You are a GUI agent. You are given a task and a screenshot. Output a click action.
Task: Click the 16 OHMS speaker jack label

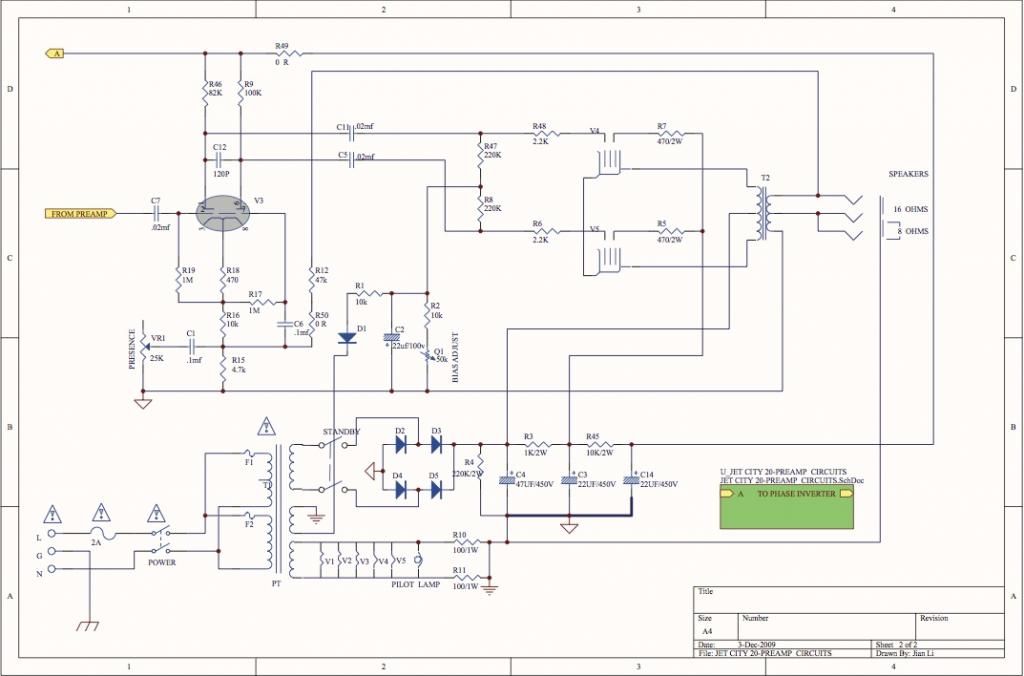click(x=910, y=210)
